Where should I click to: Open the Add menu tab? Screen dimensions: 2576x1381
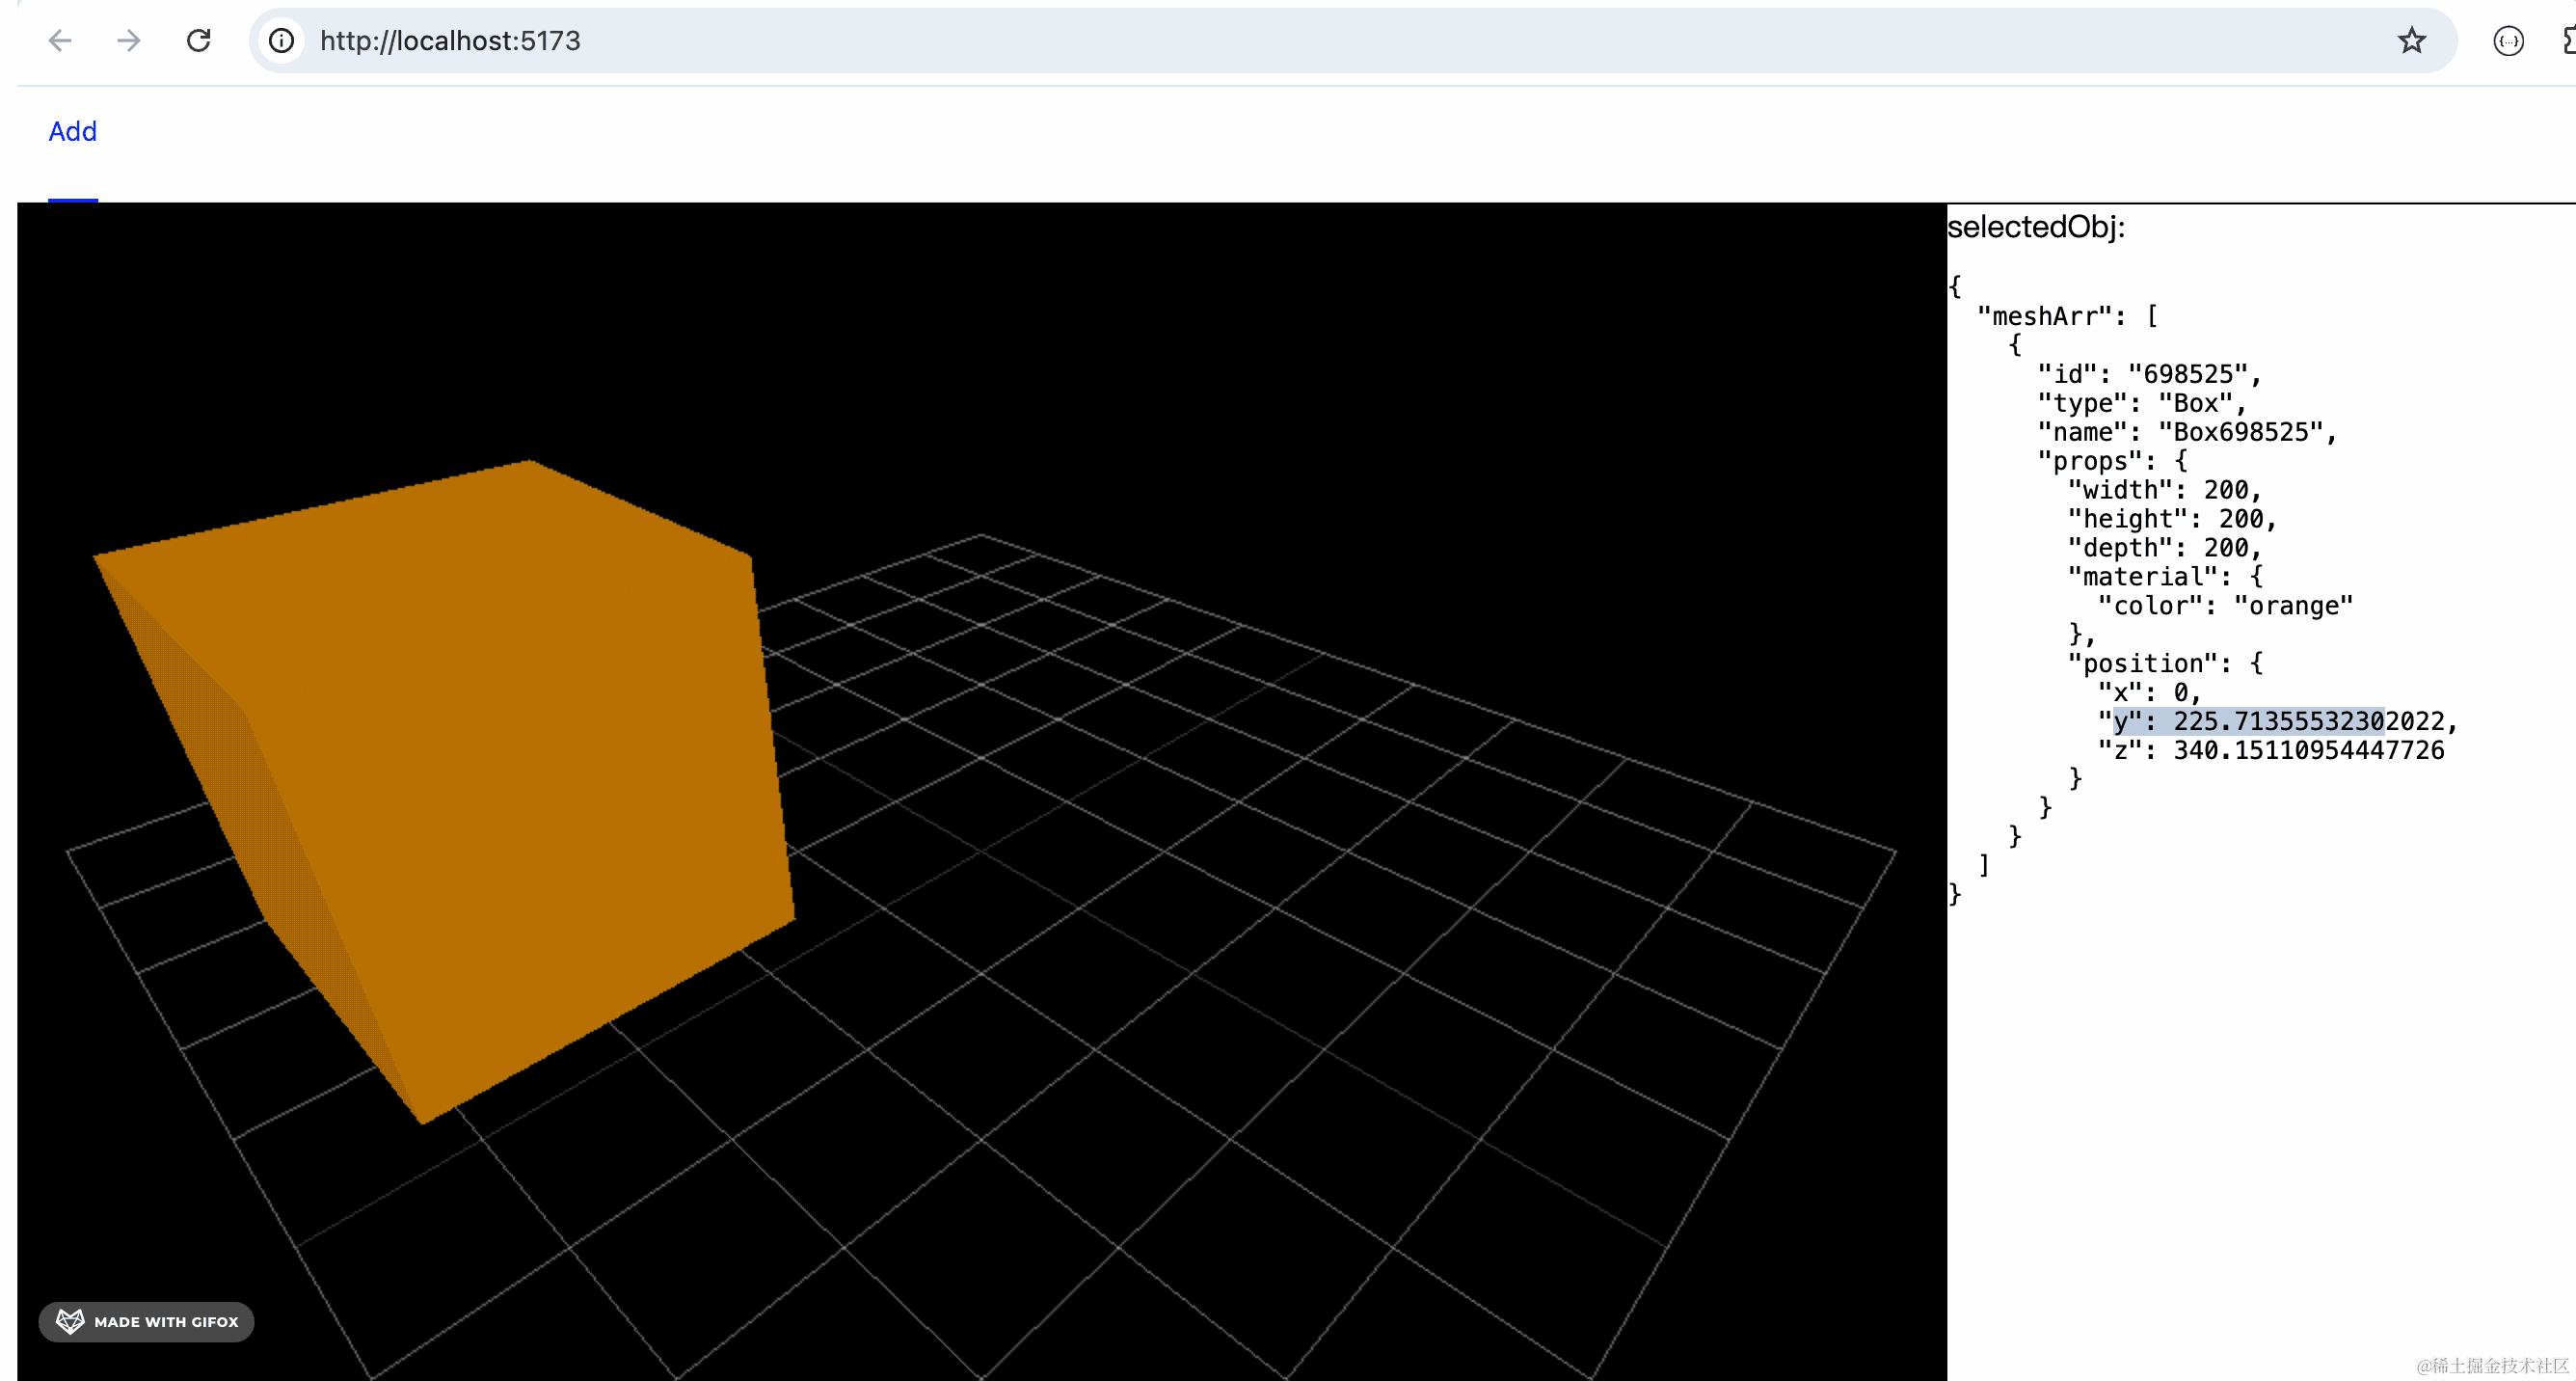click(x=73, y=131)
